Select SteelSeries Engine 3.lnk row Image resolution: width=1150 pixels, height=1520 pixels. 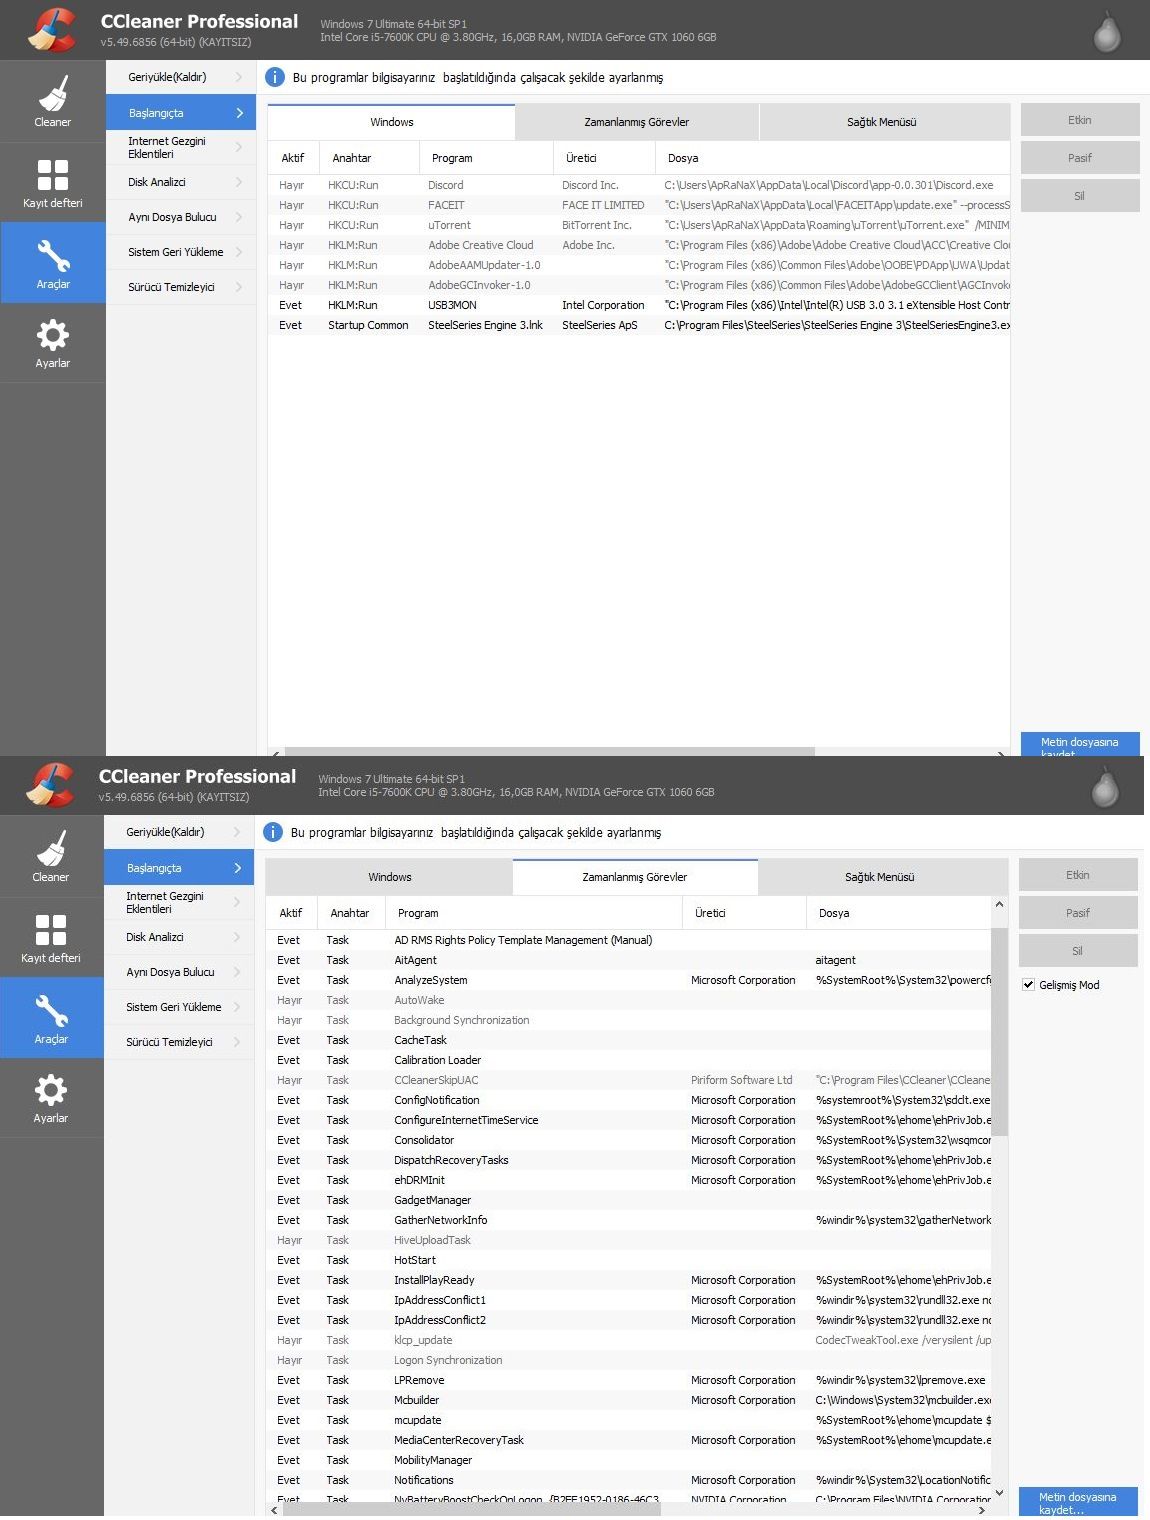point(639,325)
